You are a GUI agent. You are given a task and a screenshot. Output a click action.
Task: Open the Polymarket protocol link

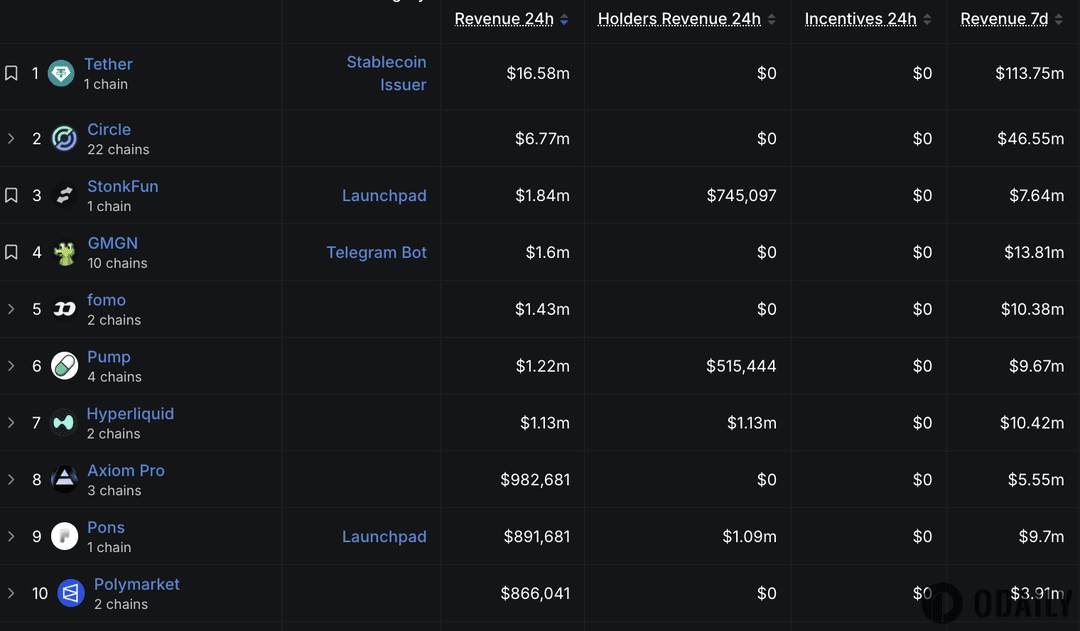136,584
